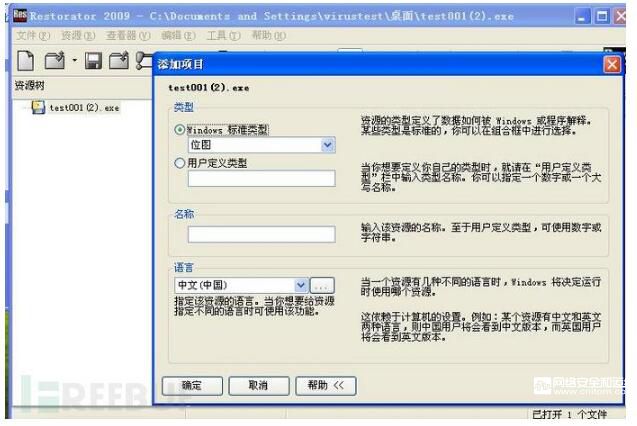Expand the 中文(中国) language dropdown

click(x=301, y=285)
